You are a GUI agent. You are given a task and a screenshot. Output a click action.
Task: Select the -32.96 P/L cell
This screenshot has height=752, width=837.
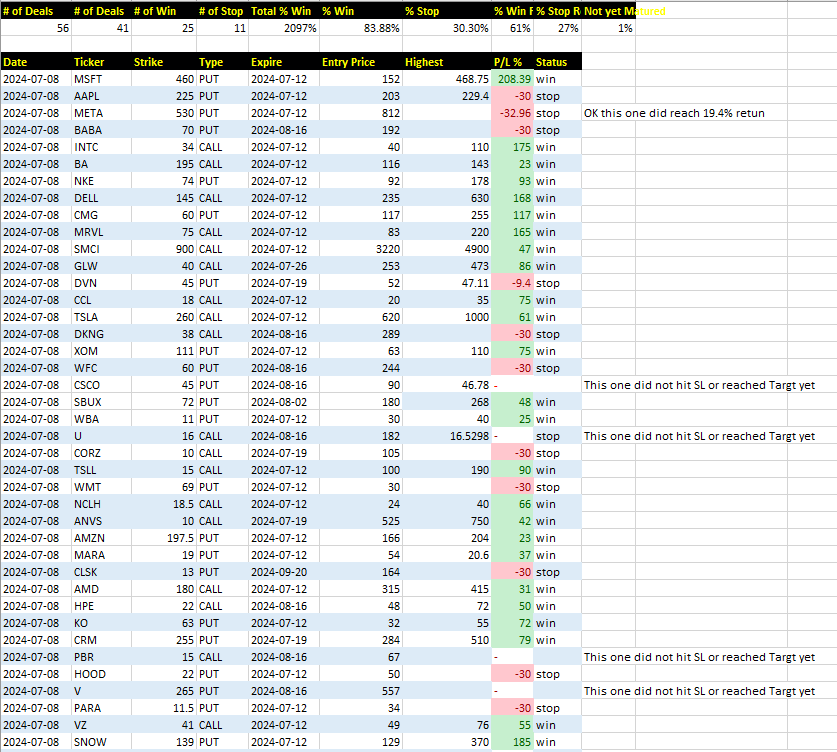coord(512,113)
